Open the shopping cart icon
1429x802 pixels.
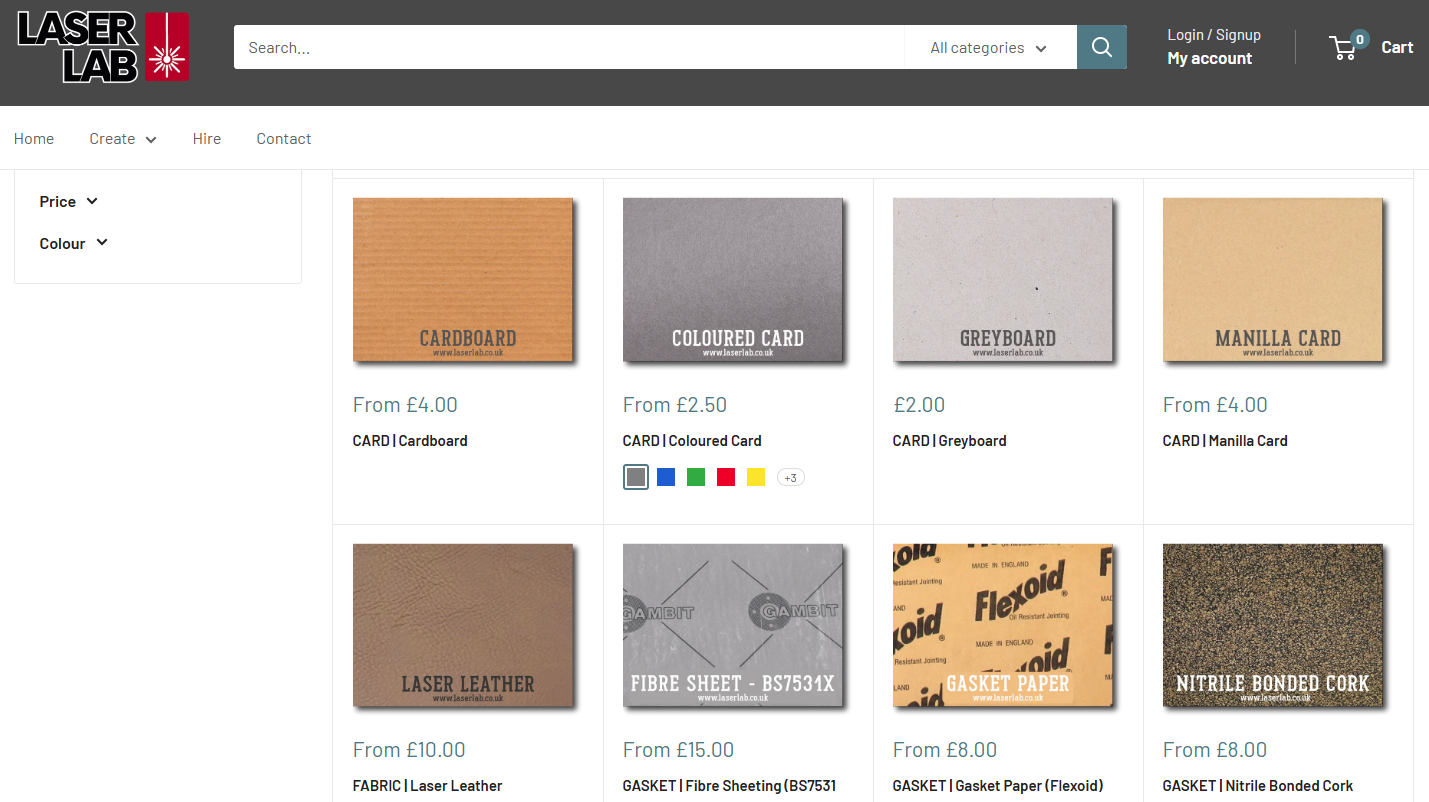1344,47
